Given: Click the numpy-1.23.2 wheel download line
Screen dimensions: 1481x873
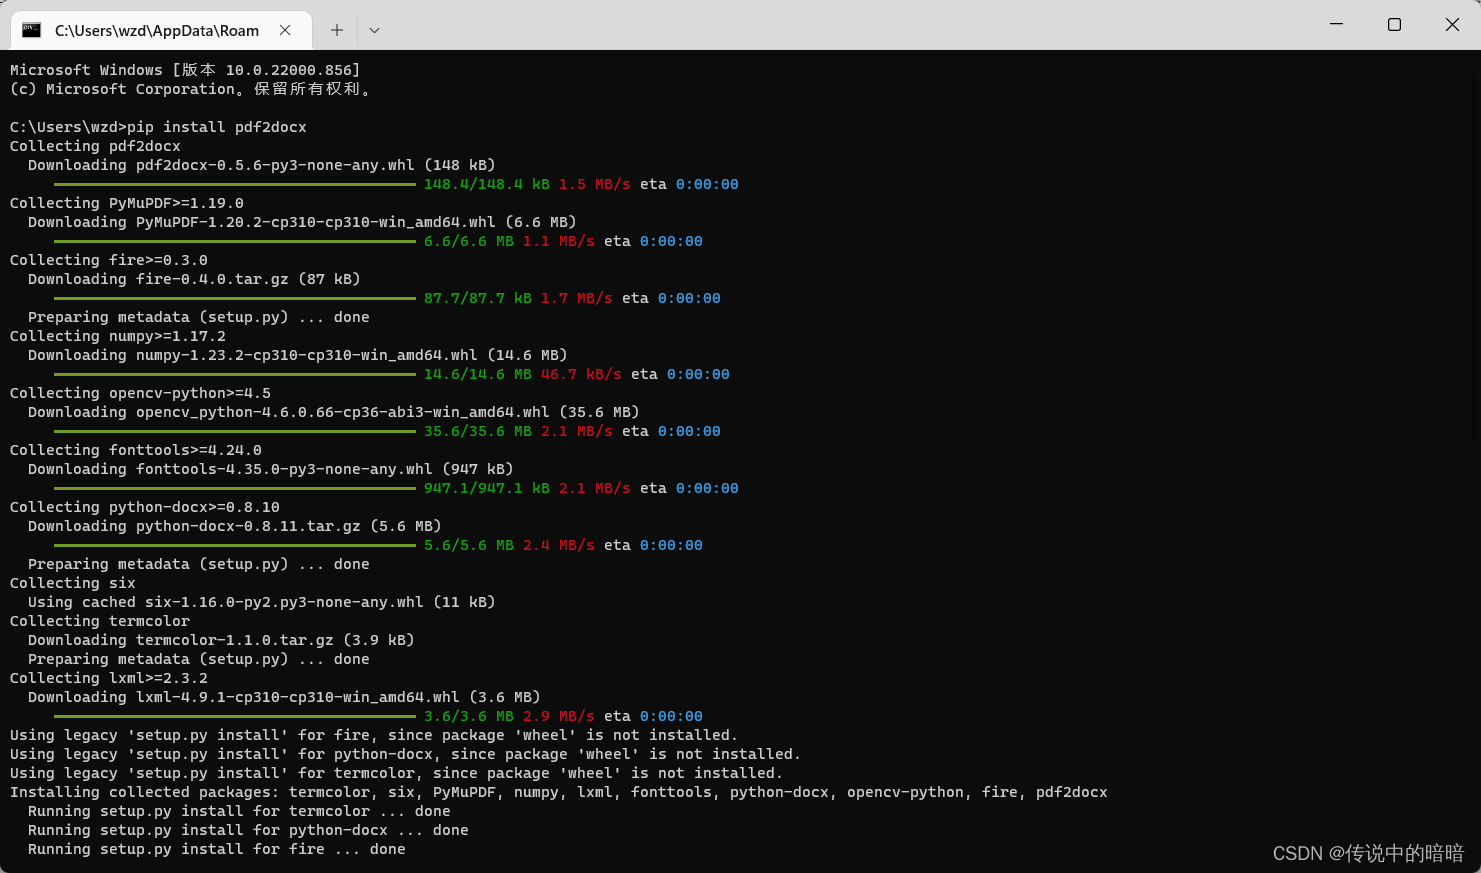Looking at the screenshot, I should (x=298, y=355).
